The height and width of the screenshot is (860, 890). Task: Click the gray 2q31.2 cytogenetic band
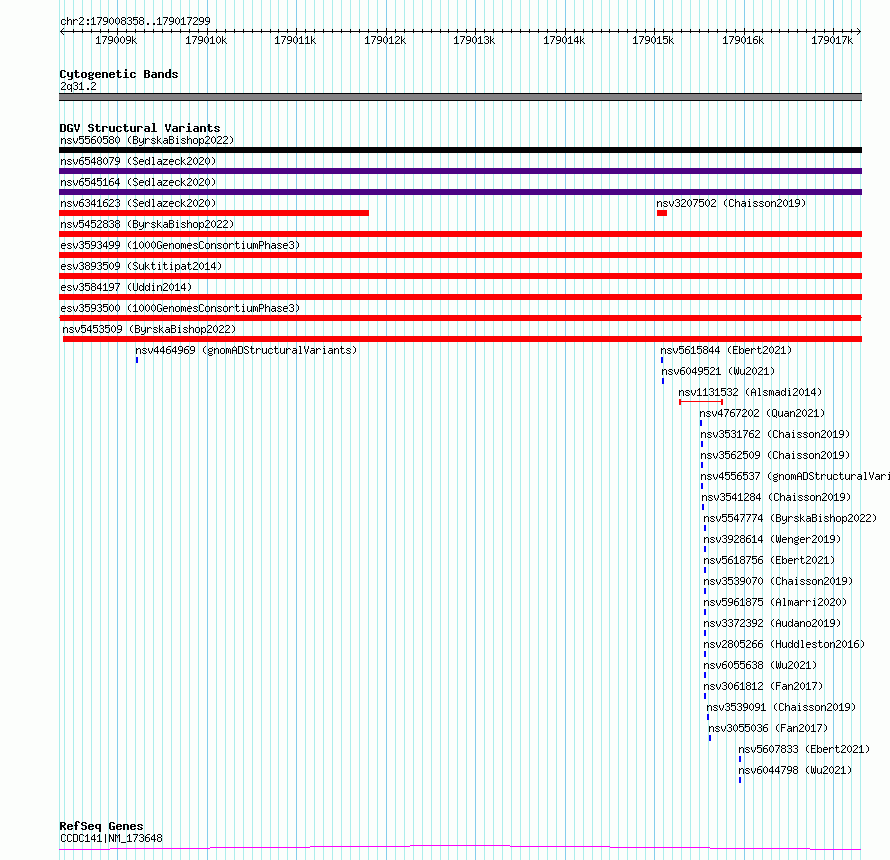point(460,97)
